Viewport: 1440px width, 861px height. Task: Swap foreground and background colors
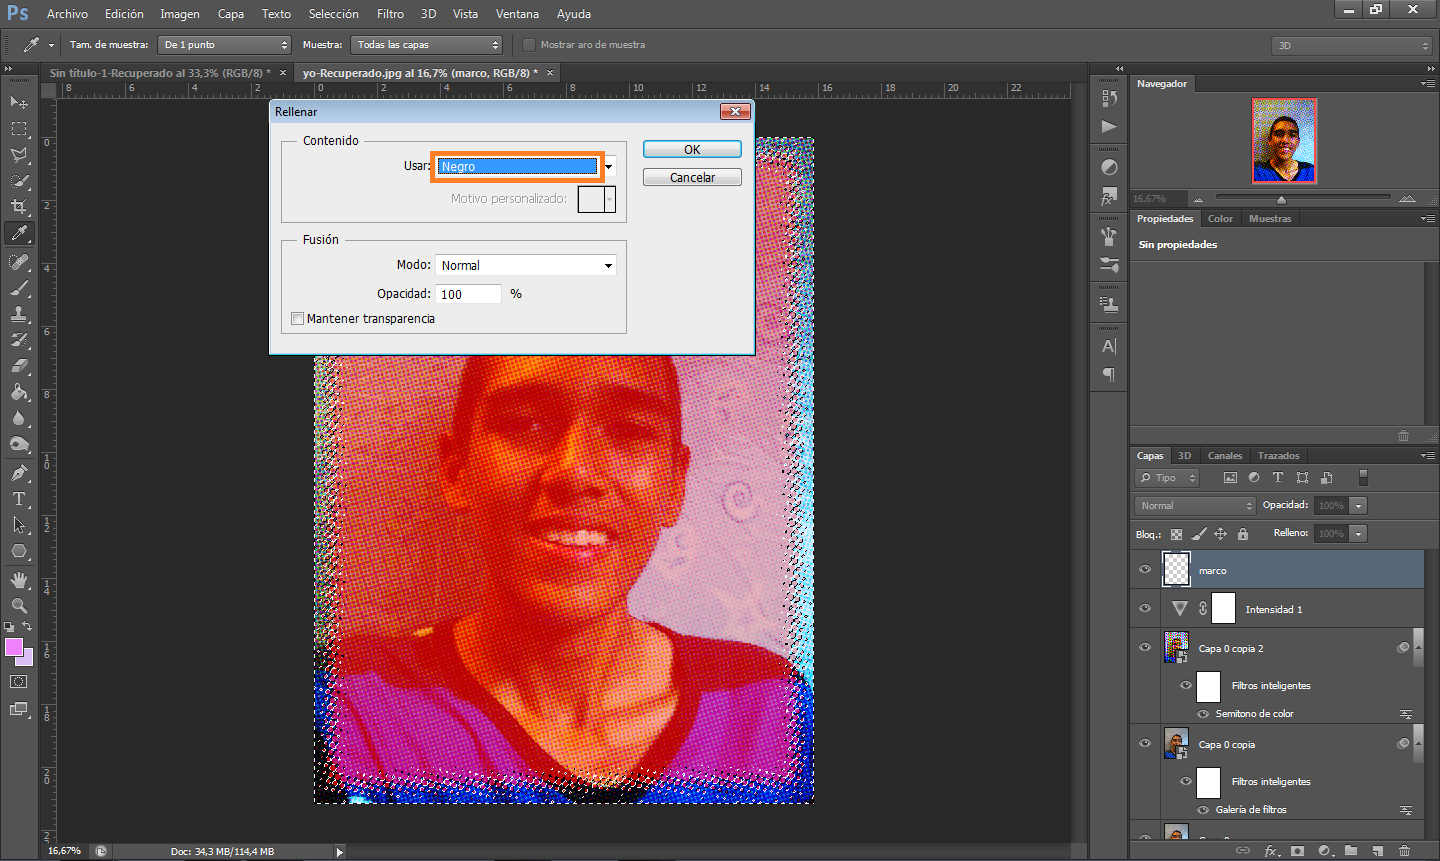[28, 626]
